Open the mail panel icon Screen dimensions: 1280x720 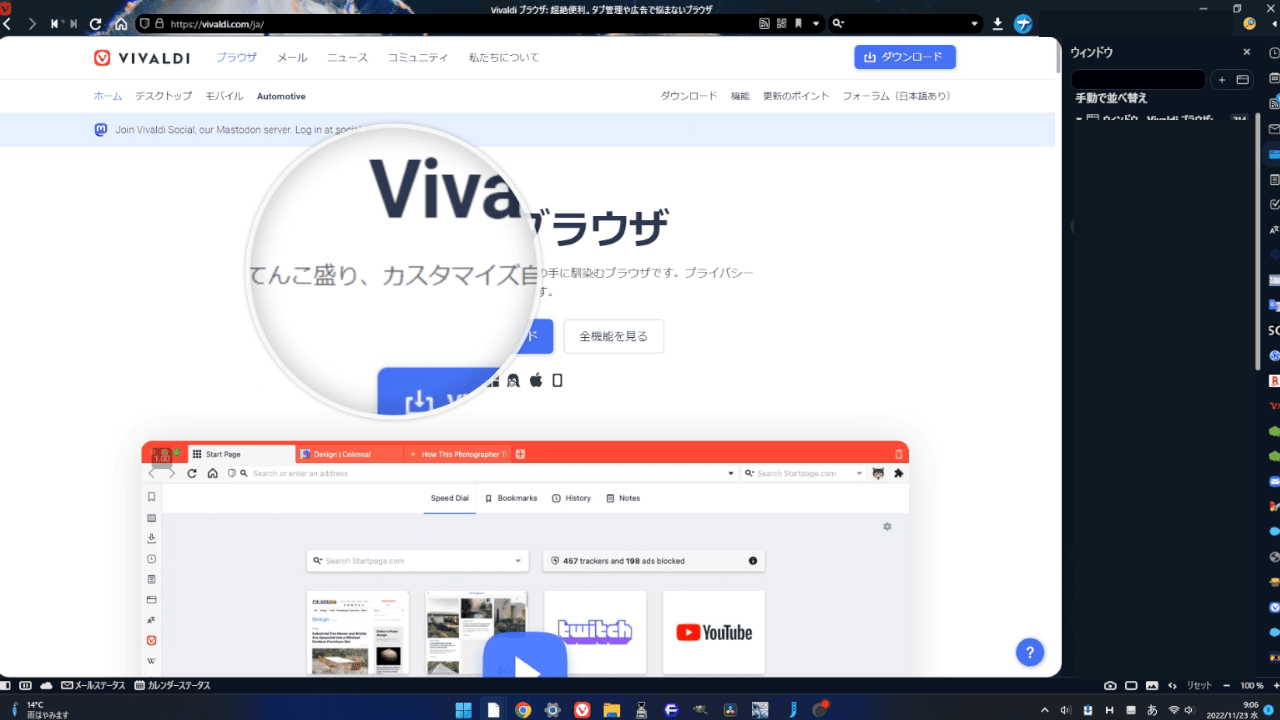tap(1274, 129)
